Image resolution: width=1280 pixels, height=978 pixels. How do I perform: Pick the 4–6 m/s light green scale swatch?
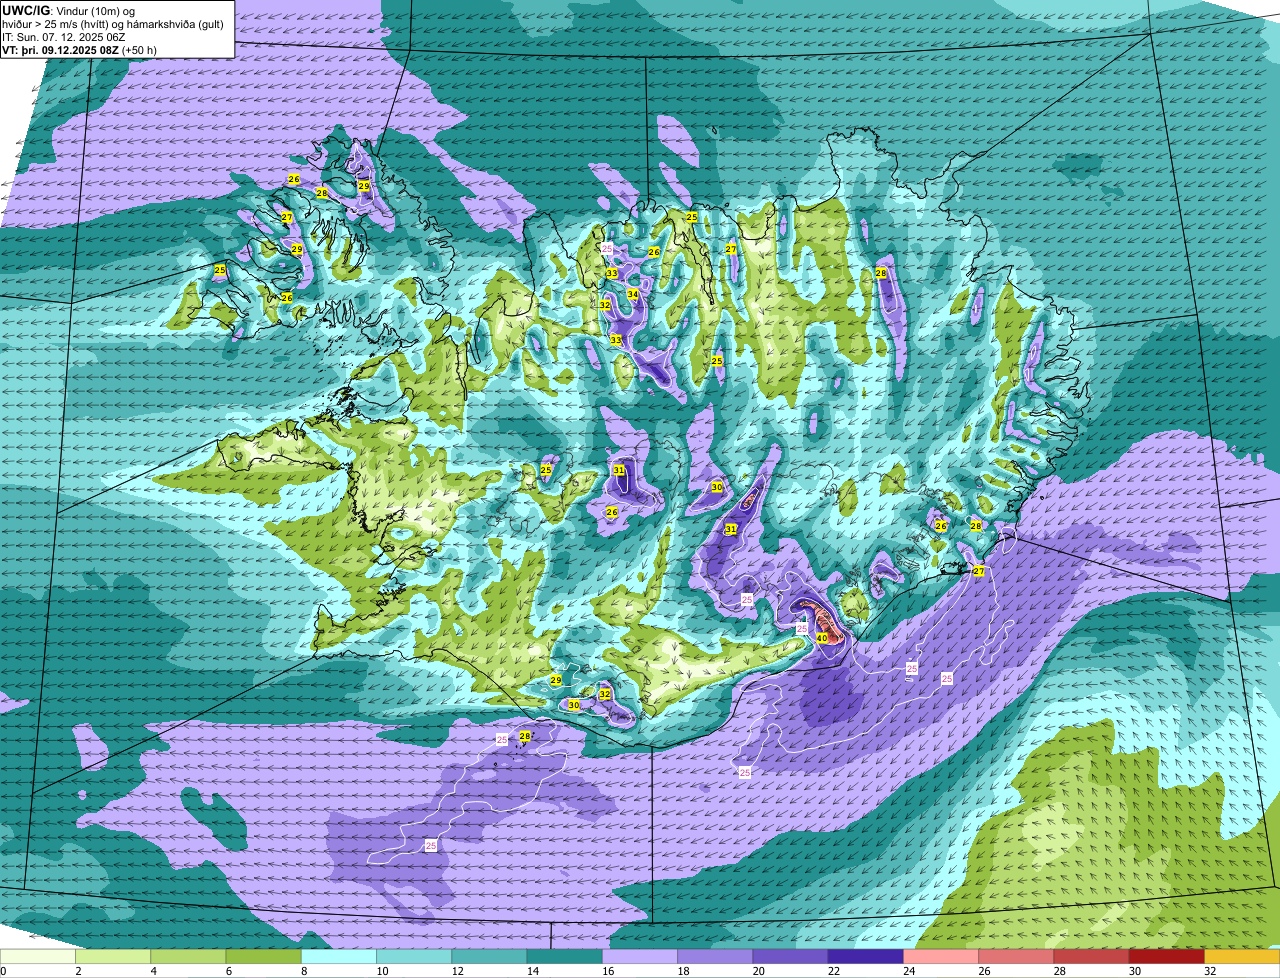tap(188, 957)
